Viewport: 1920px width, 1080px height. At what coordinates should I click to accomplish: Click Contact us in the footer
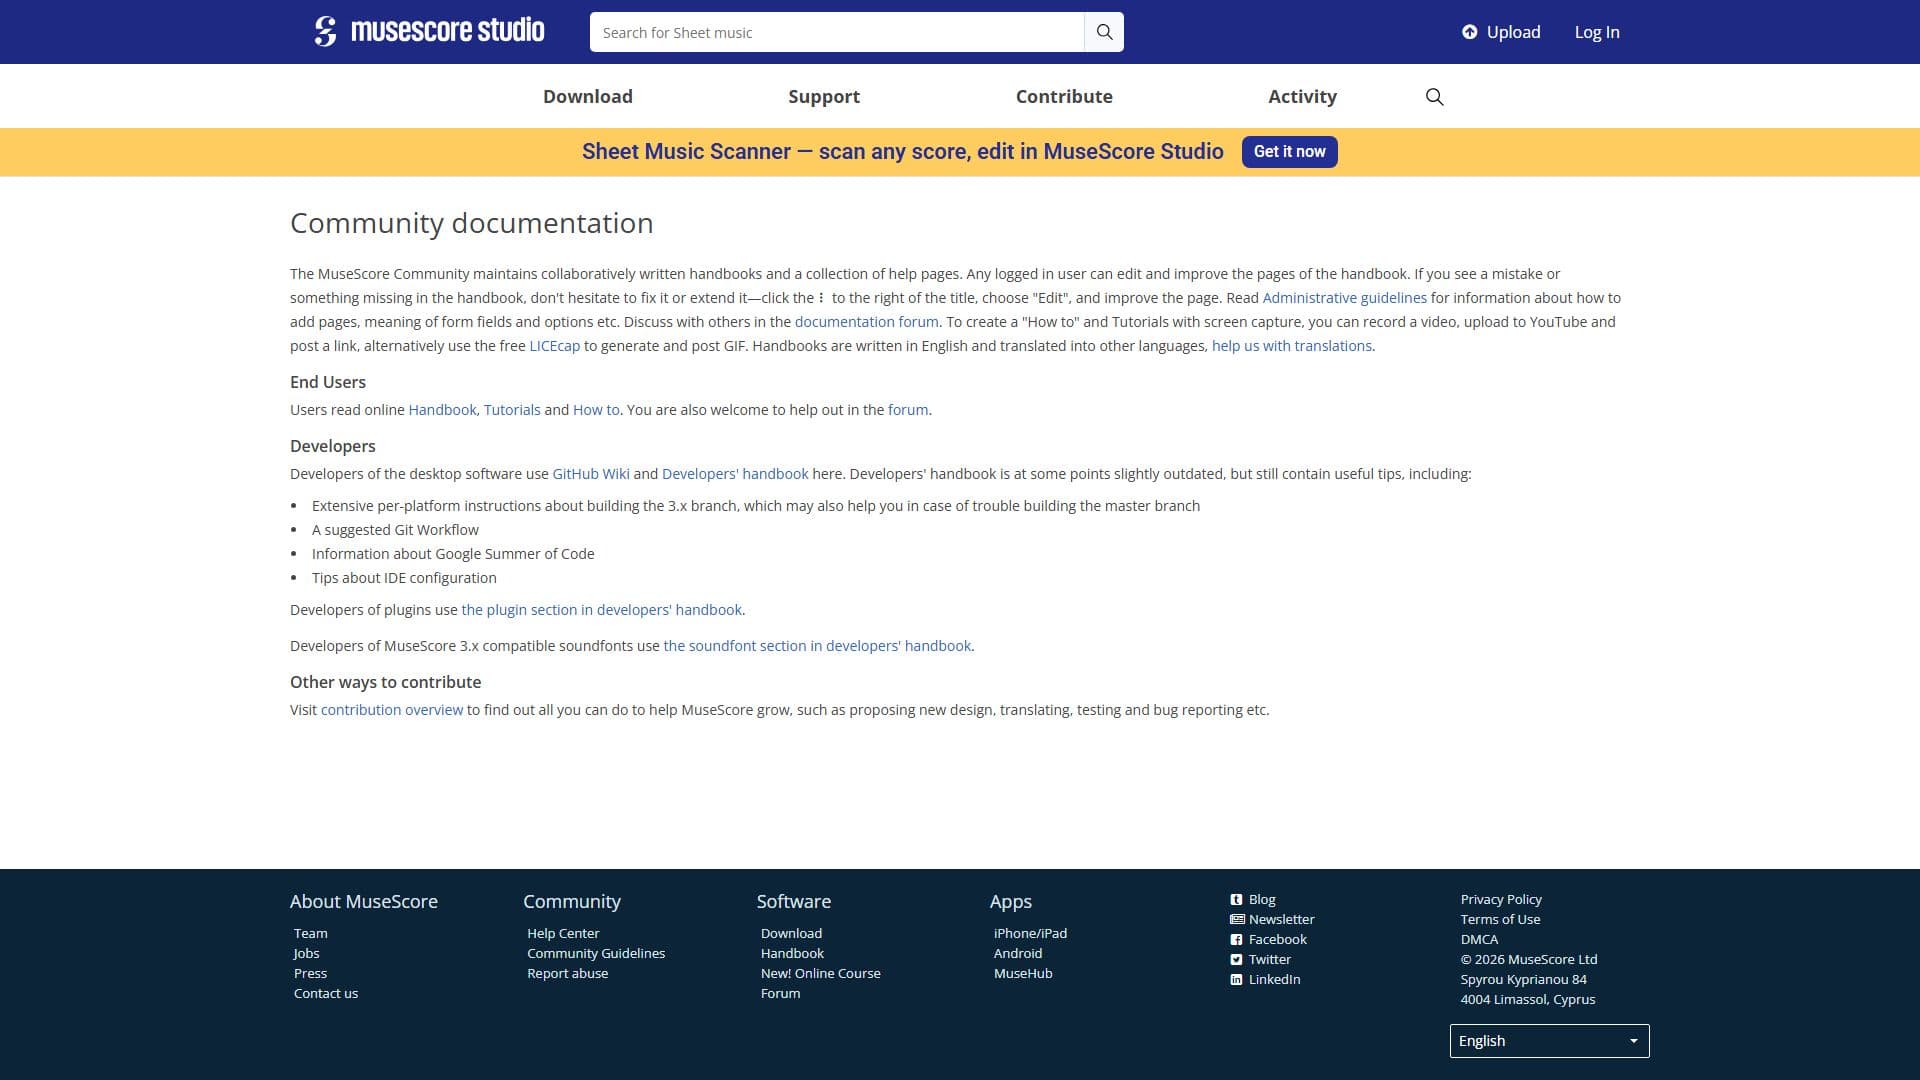click(325, 993)
